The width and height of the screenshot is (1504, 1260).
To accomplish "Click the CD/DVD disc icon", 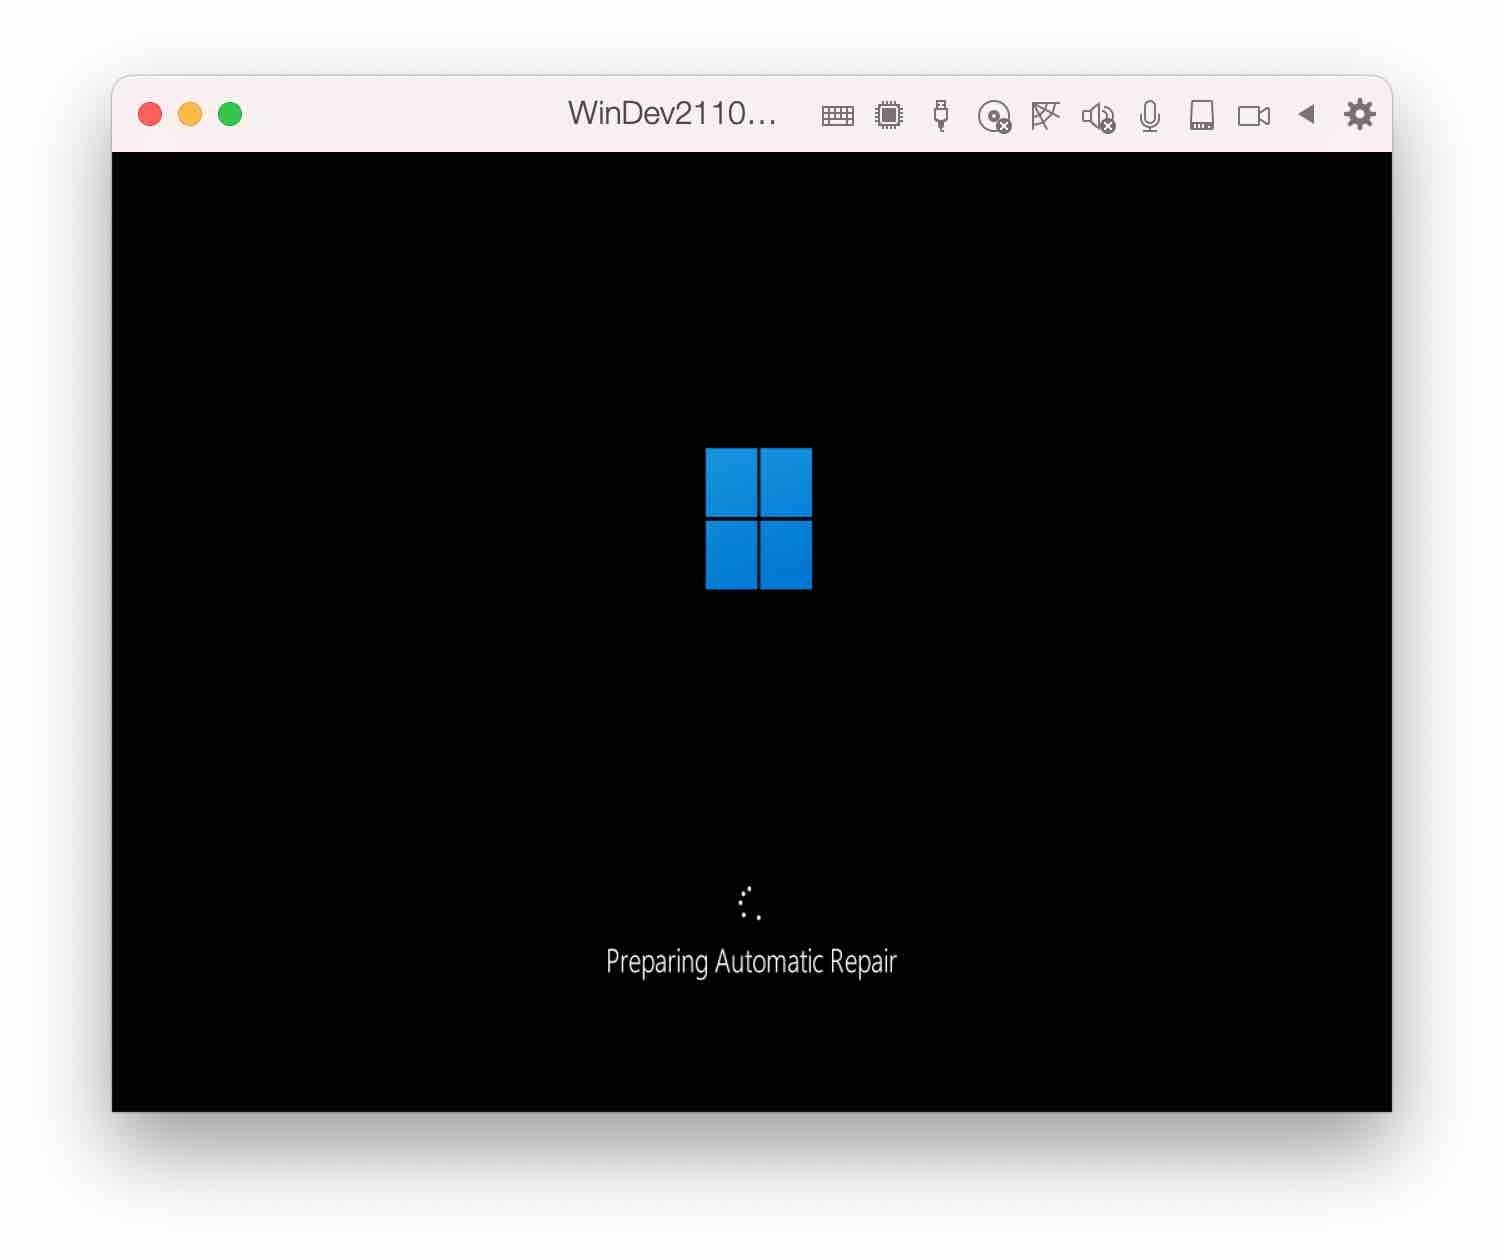I will click(994, 116).
